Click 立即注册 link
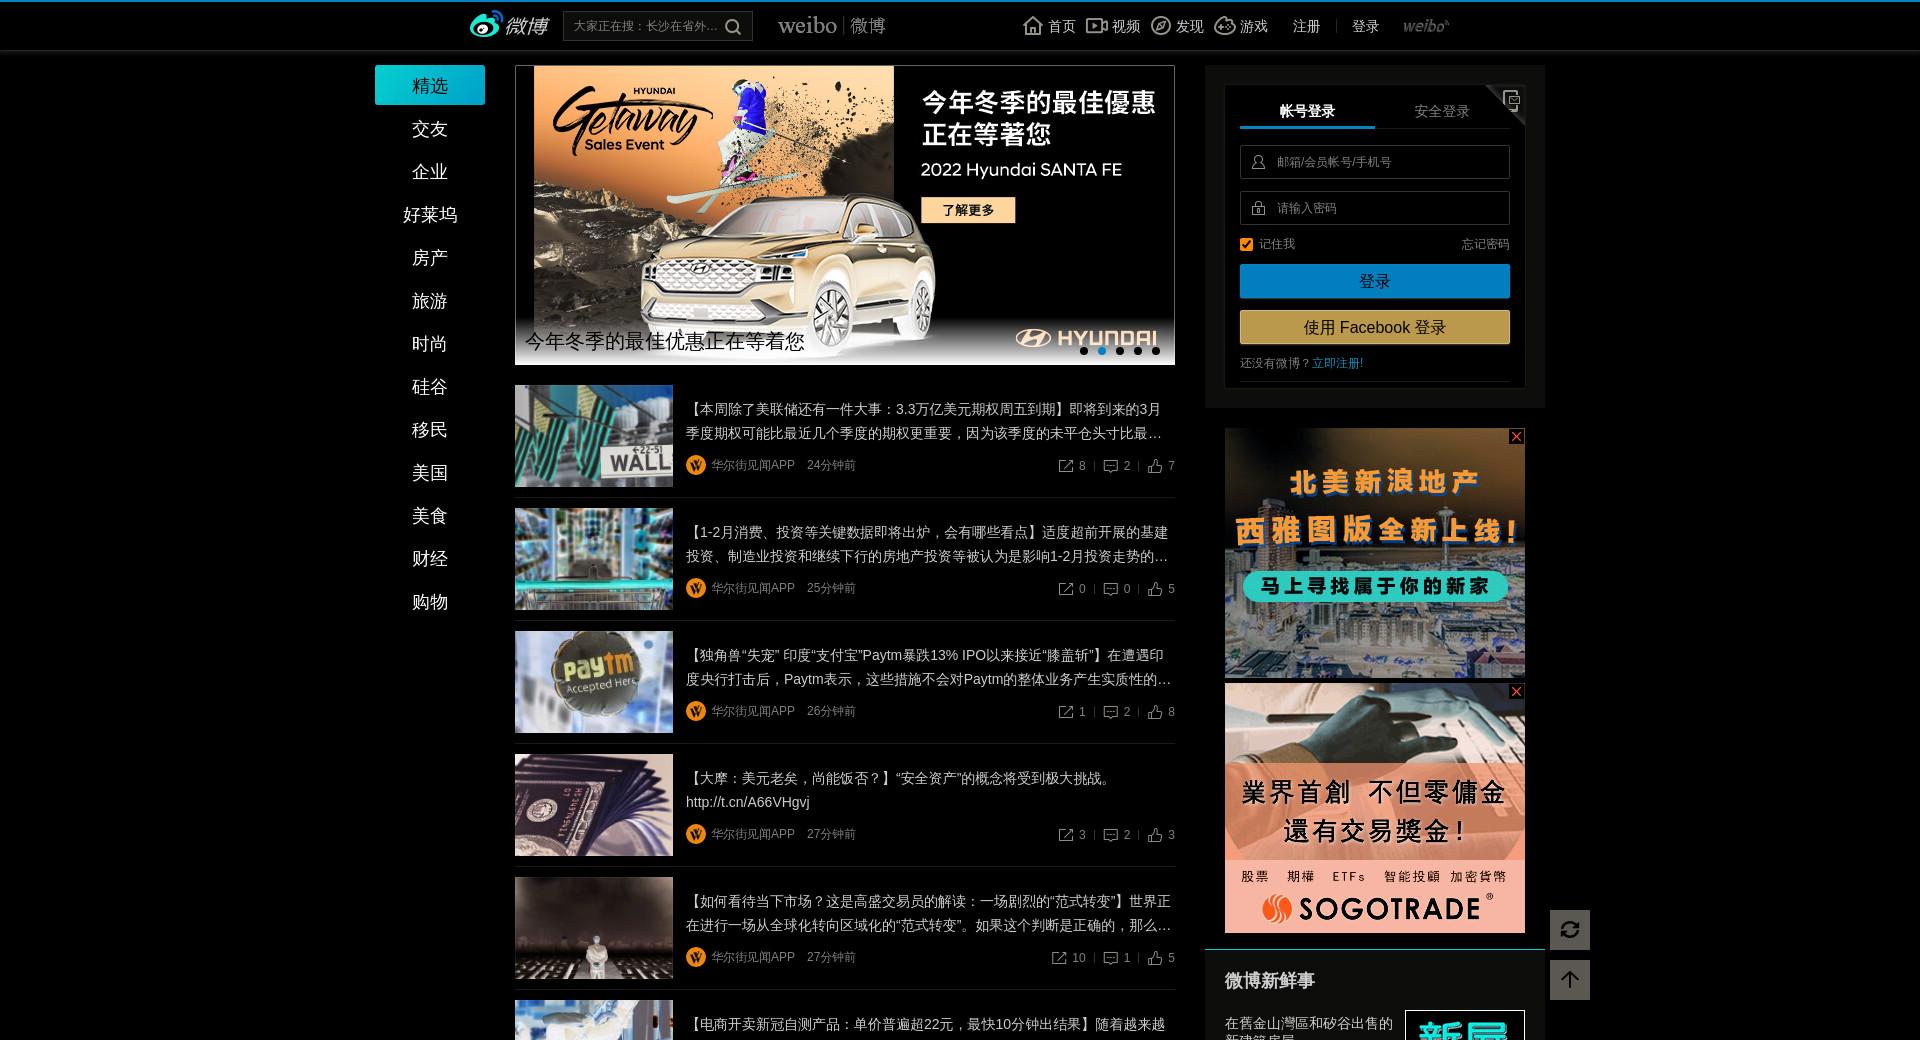1920x1040 pixels. tap(1337, 363)
